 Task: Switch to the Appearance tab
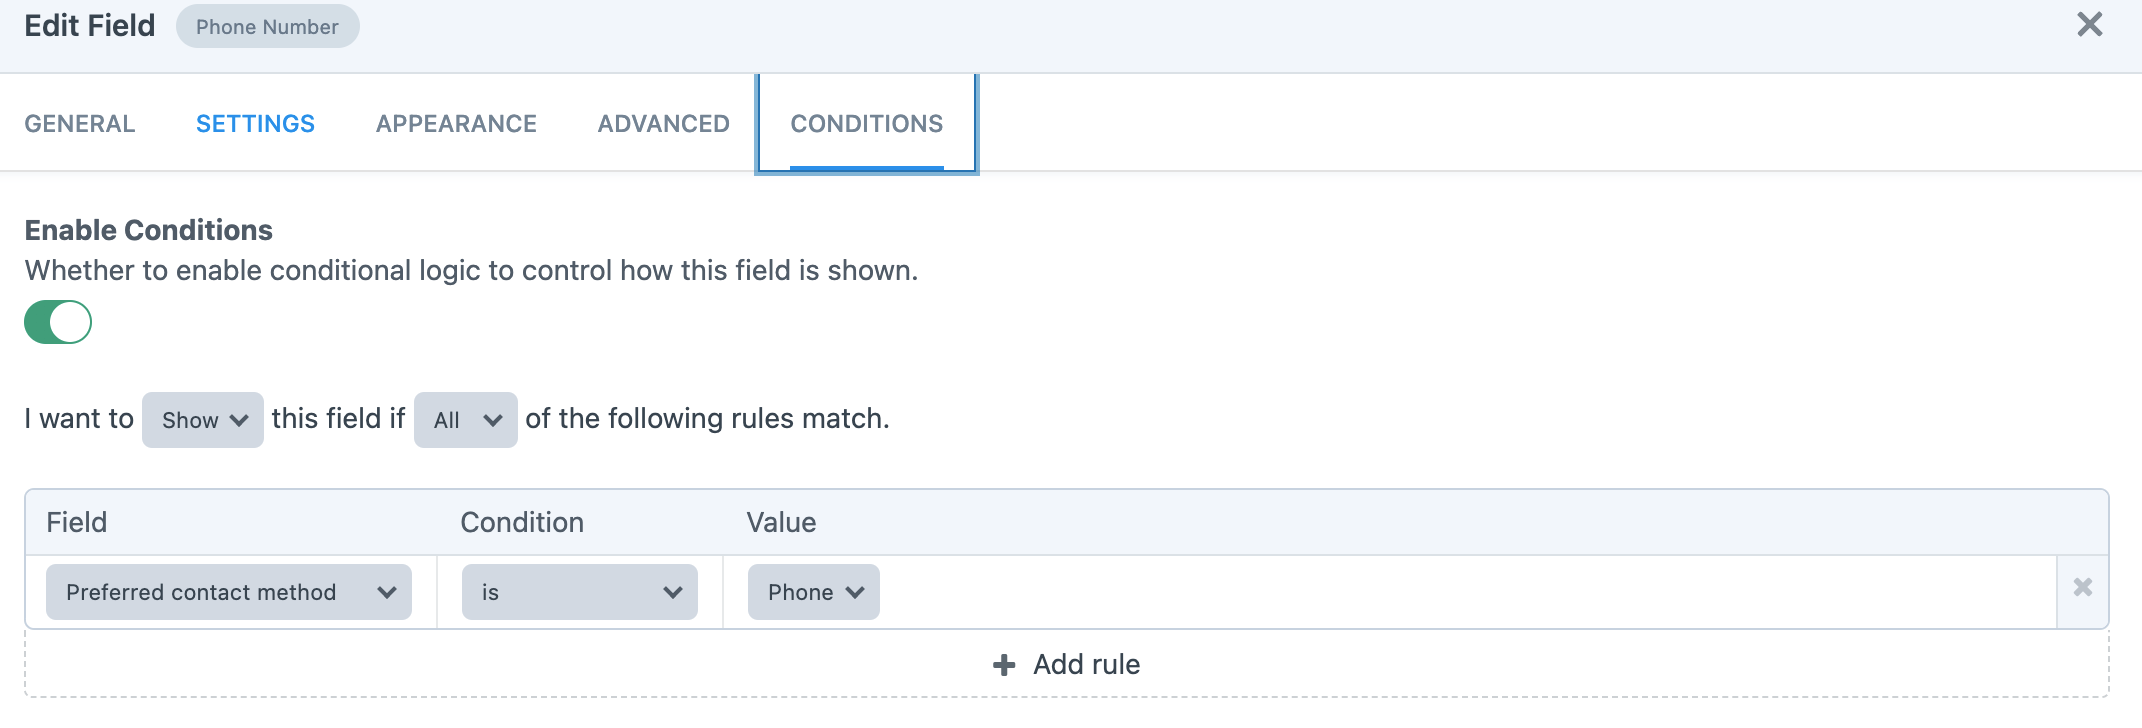[x=455, y=123]
